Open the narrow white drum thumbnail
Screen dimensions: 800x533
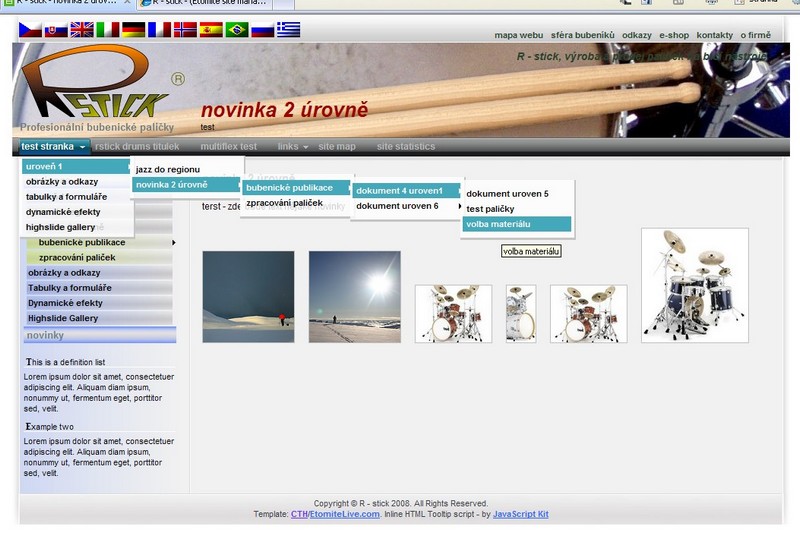click(x=521, y=314)
